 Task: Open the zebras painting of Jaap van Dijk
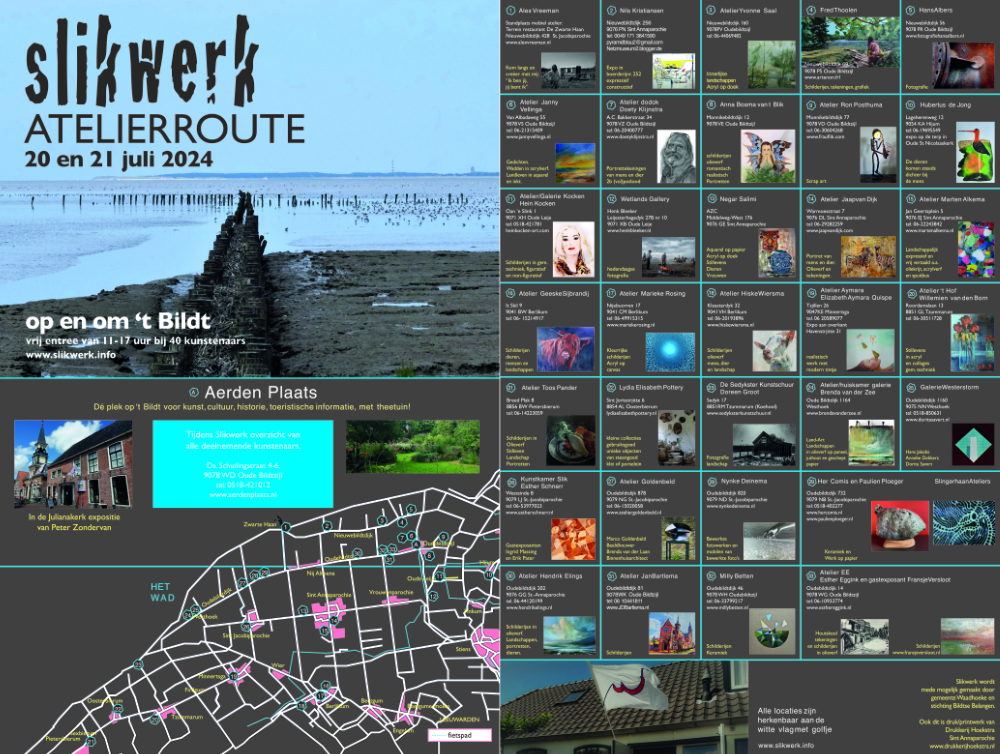pyautogui.click(x=868, y=257)
